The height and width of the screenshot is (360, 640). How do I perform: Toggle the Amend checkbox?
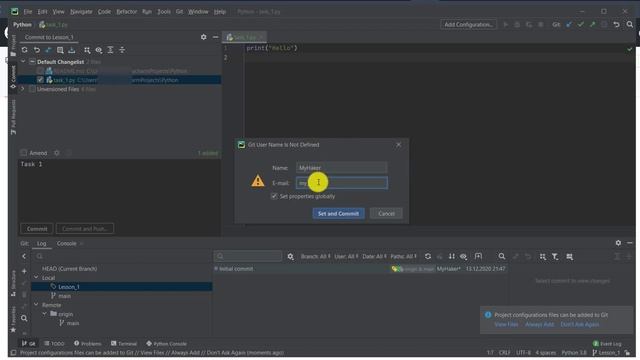24,153
